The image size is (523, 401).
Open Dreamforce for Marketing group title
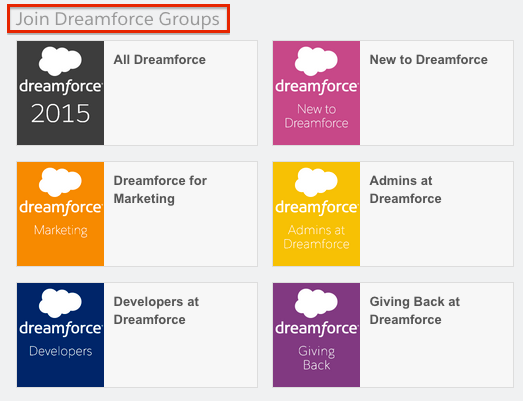click(x=160, y=189)
